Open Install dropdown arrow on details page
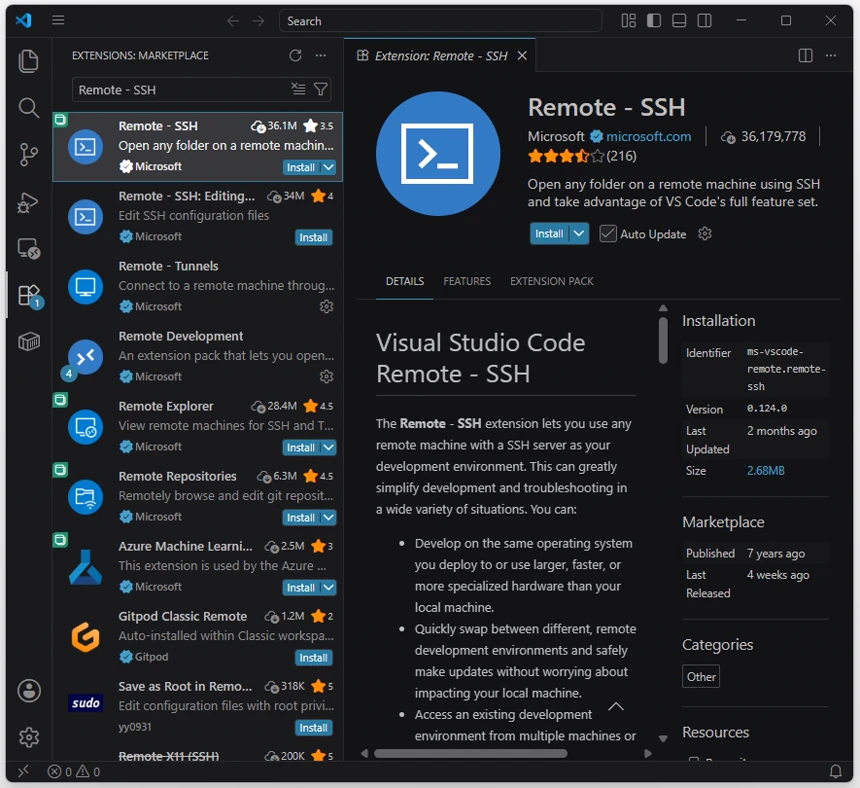Image resolution: width=860 pixels, height=788 pixels. (579, 234)
